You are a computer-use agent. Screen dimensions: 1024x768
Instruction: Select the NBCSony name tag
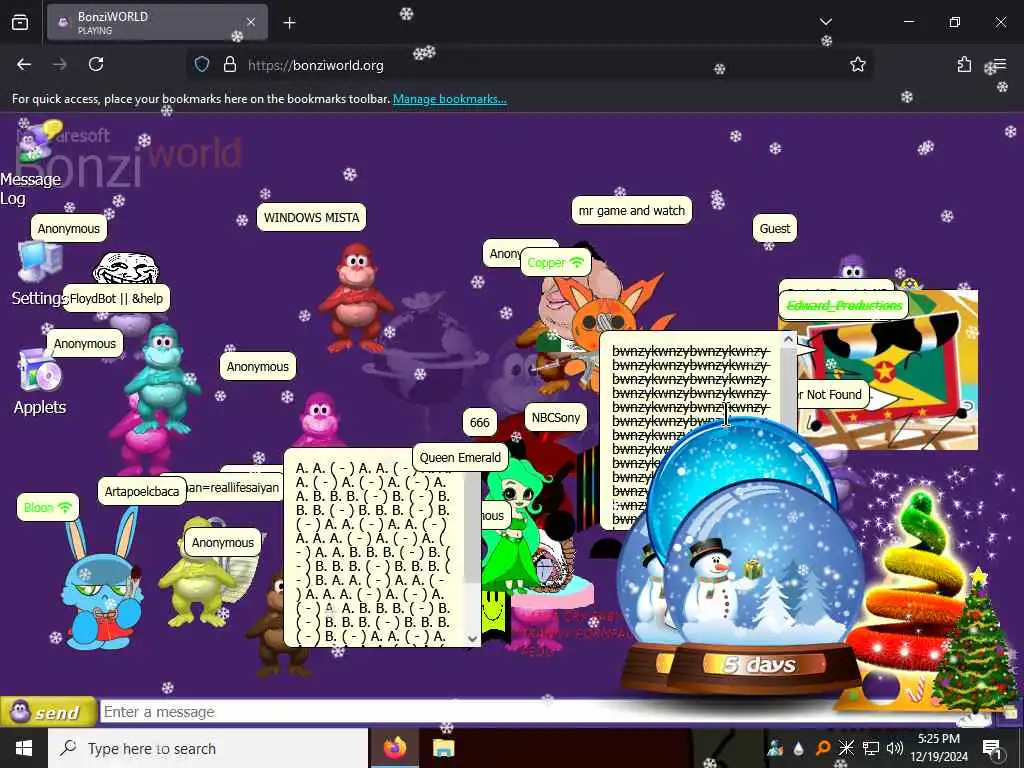[556, 417]
